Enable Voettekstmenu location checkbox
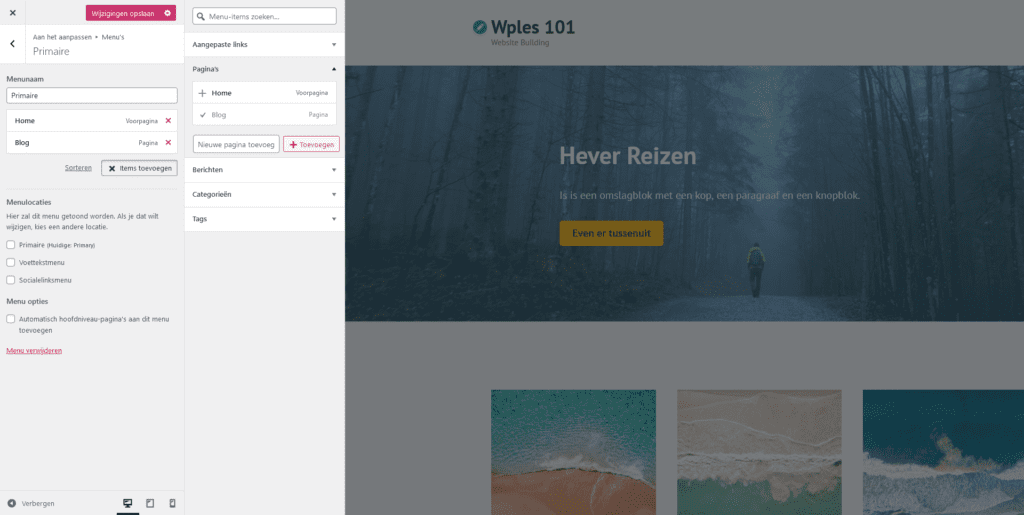 pyautogui.click(x=10, y=262)
